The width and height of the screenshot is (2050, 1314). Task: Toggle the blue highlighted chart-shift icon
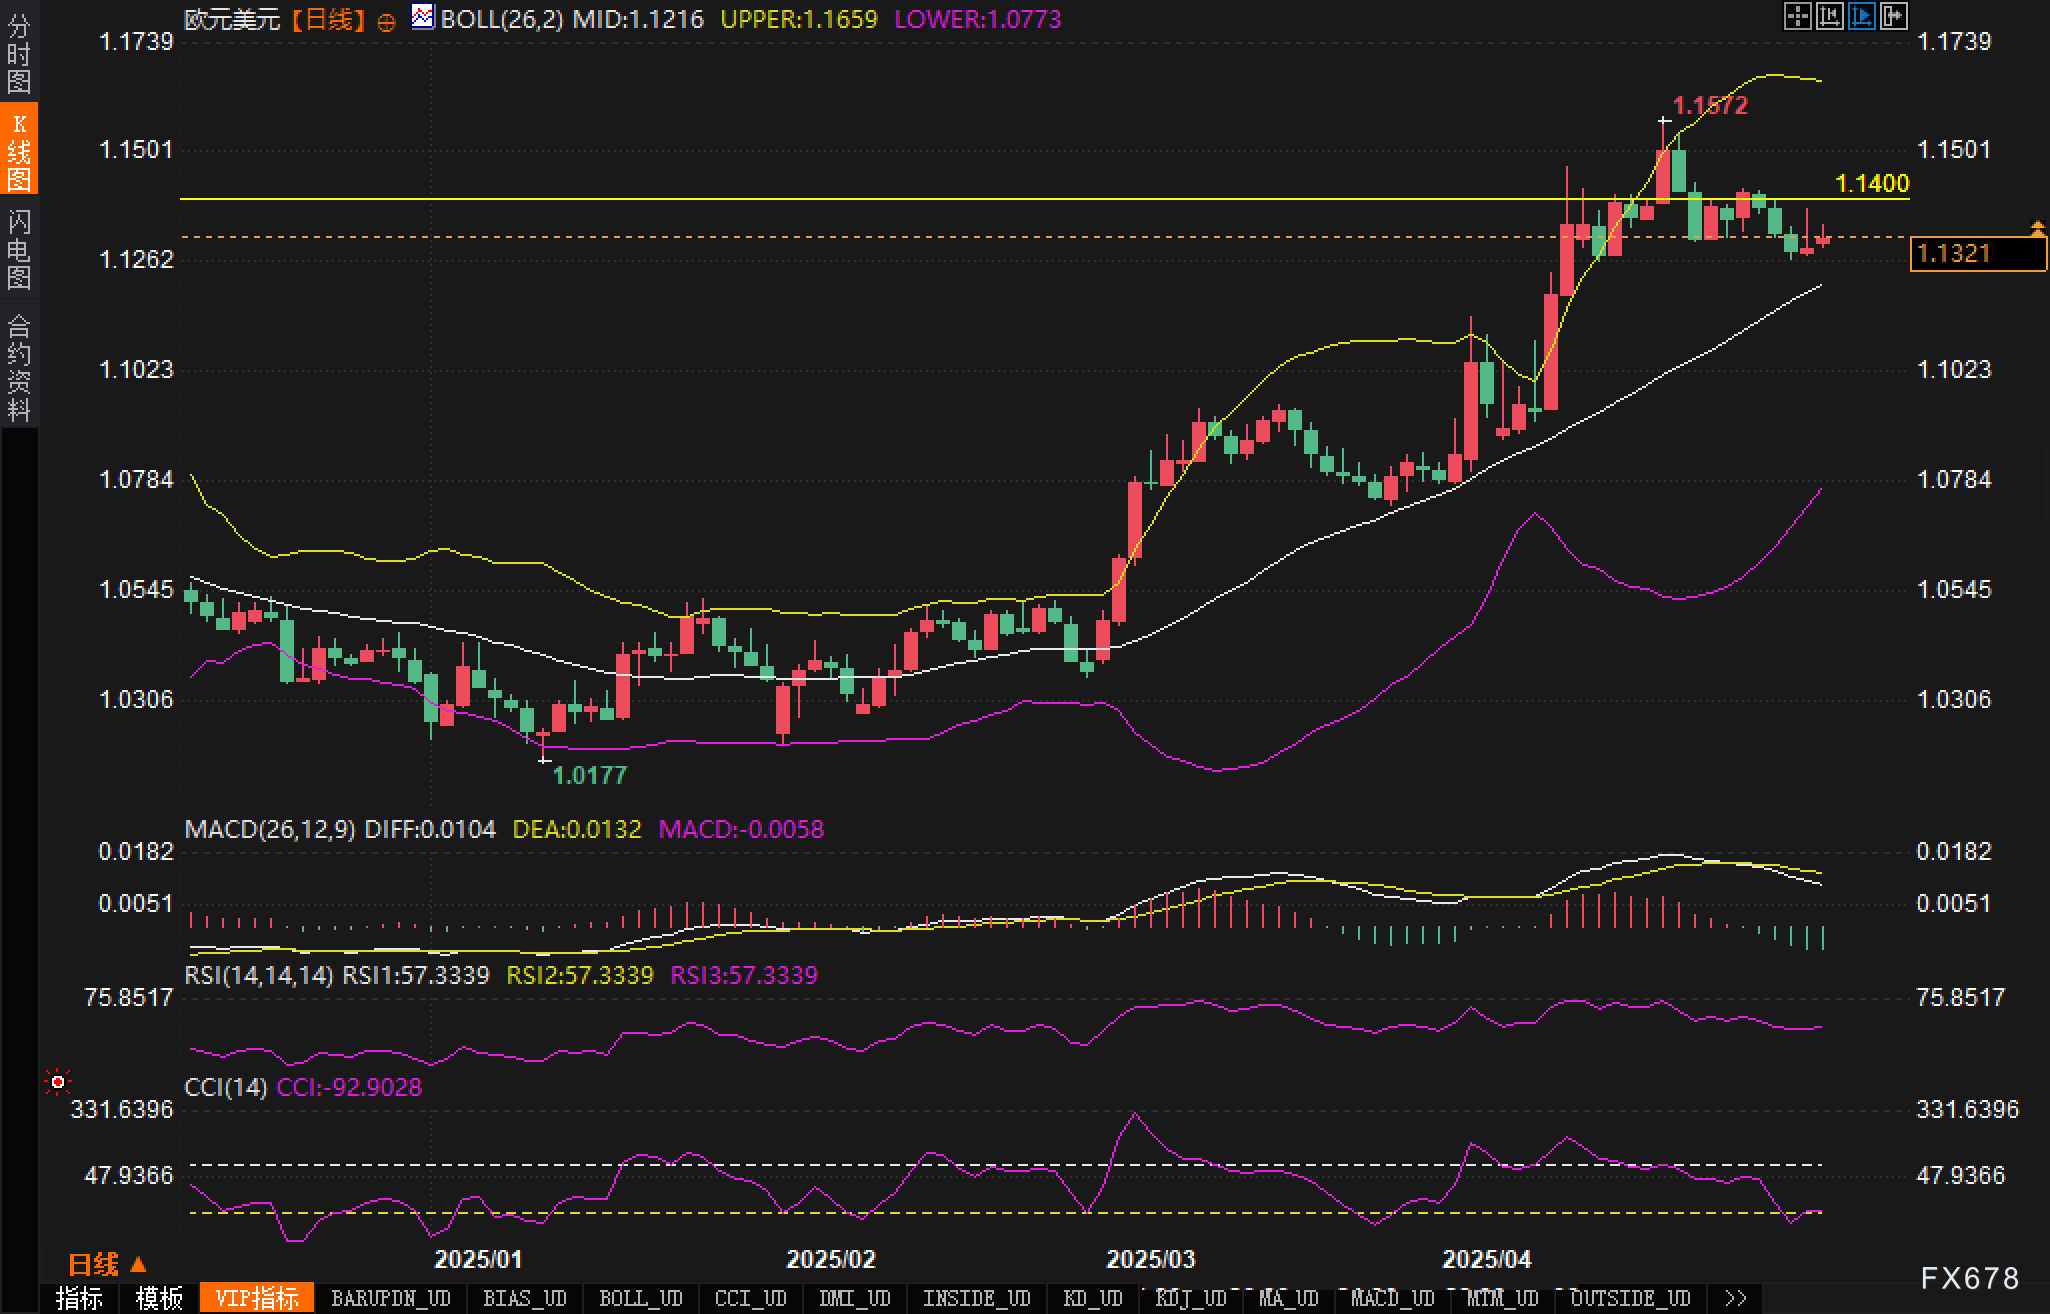pyautogui.click(x=1861, y=16)
